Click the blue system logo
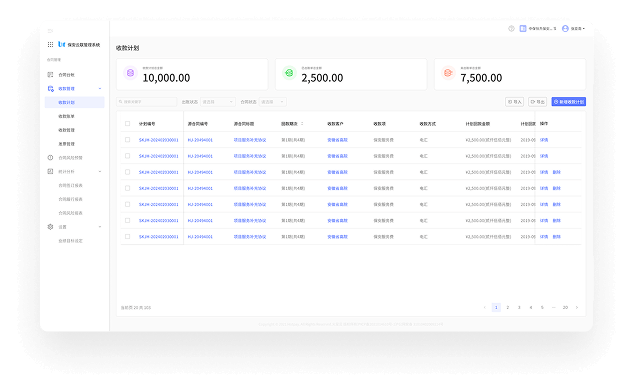633x392 pixels. click(62, 44)
